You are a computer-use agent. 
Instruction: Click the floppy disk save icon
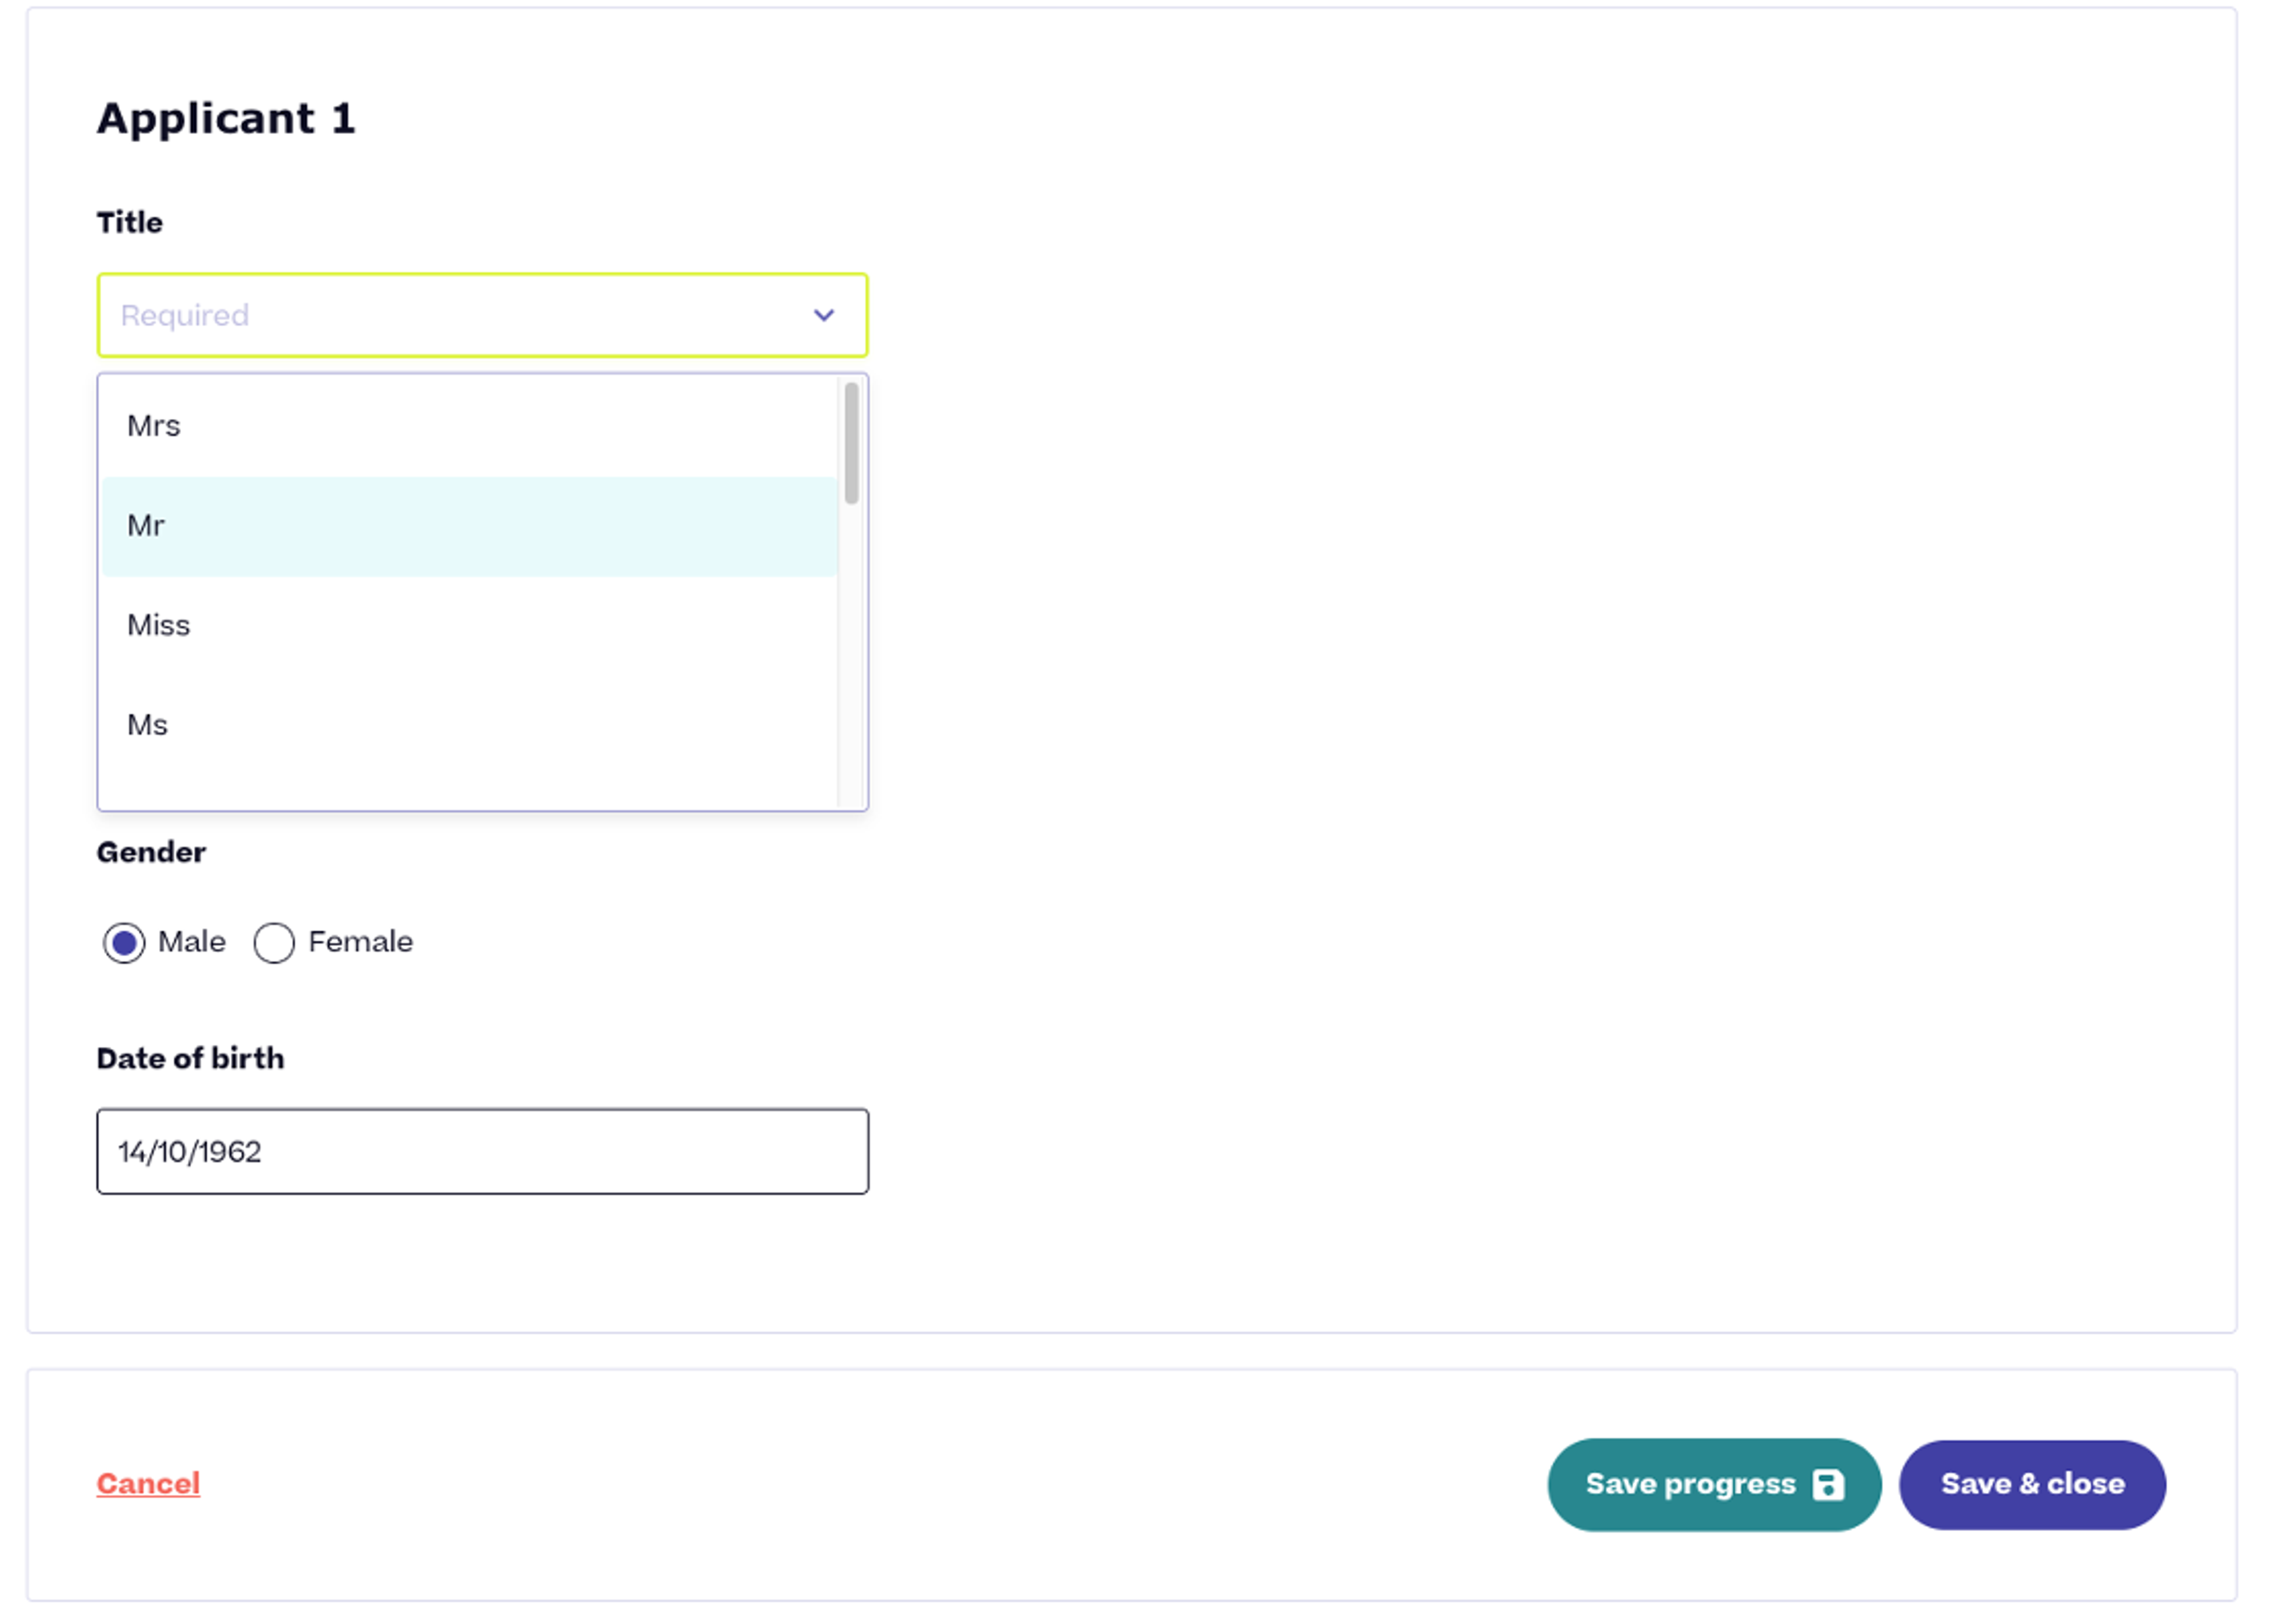click(1828, 1485)
